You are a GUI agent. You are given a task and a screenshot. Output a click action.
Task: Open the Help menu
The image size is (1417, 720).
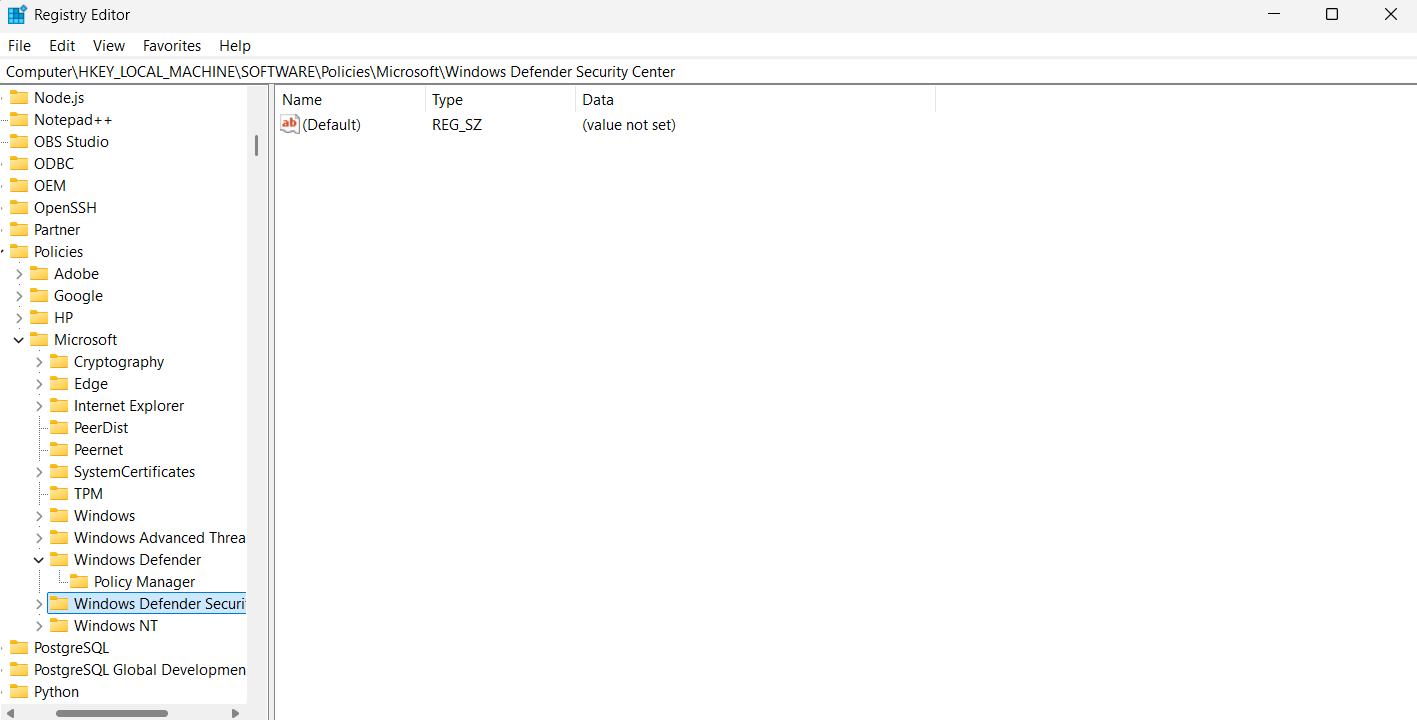pyautogui.click(x=235, y=46)
